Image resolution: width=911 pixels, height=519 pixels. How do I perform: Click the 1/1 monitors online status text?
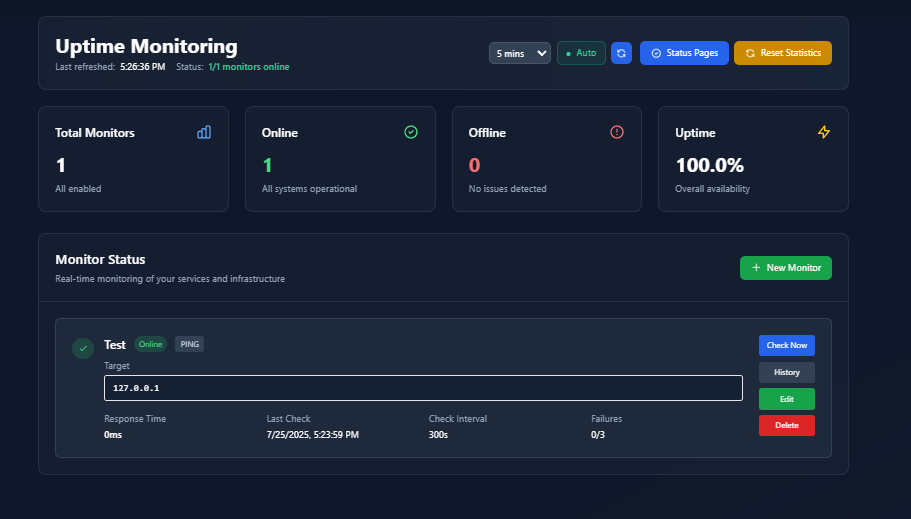coord(248,67)
